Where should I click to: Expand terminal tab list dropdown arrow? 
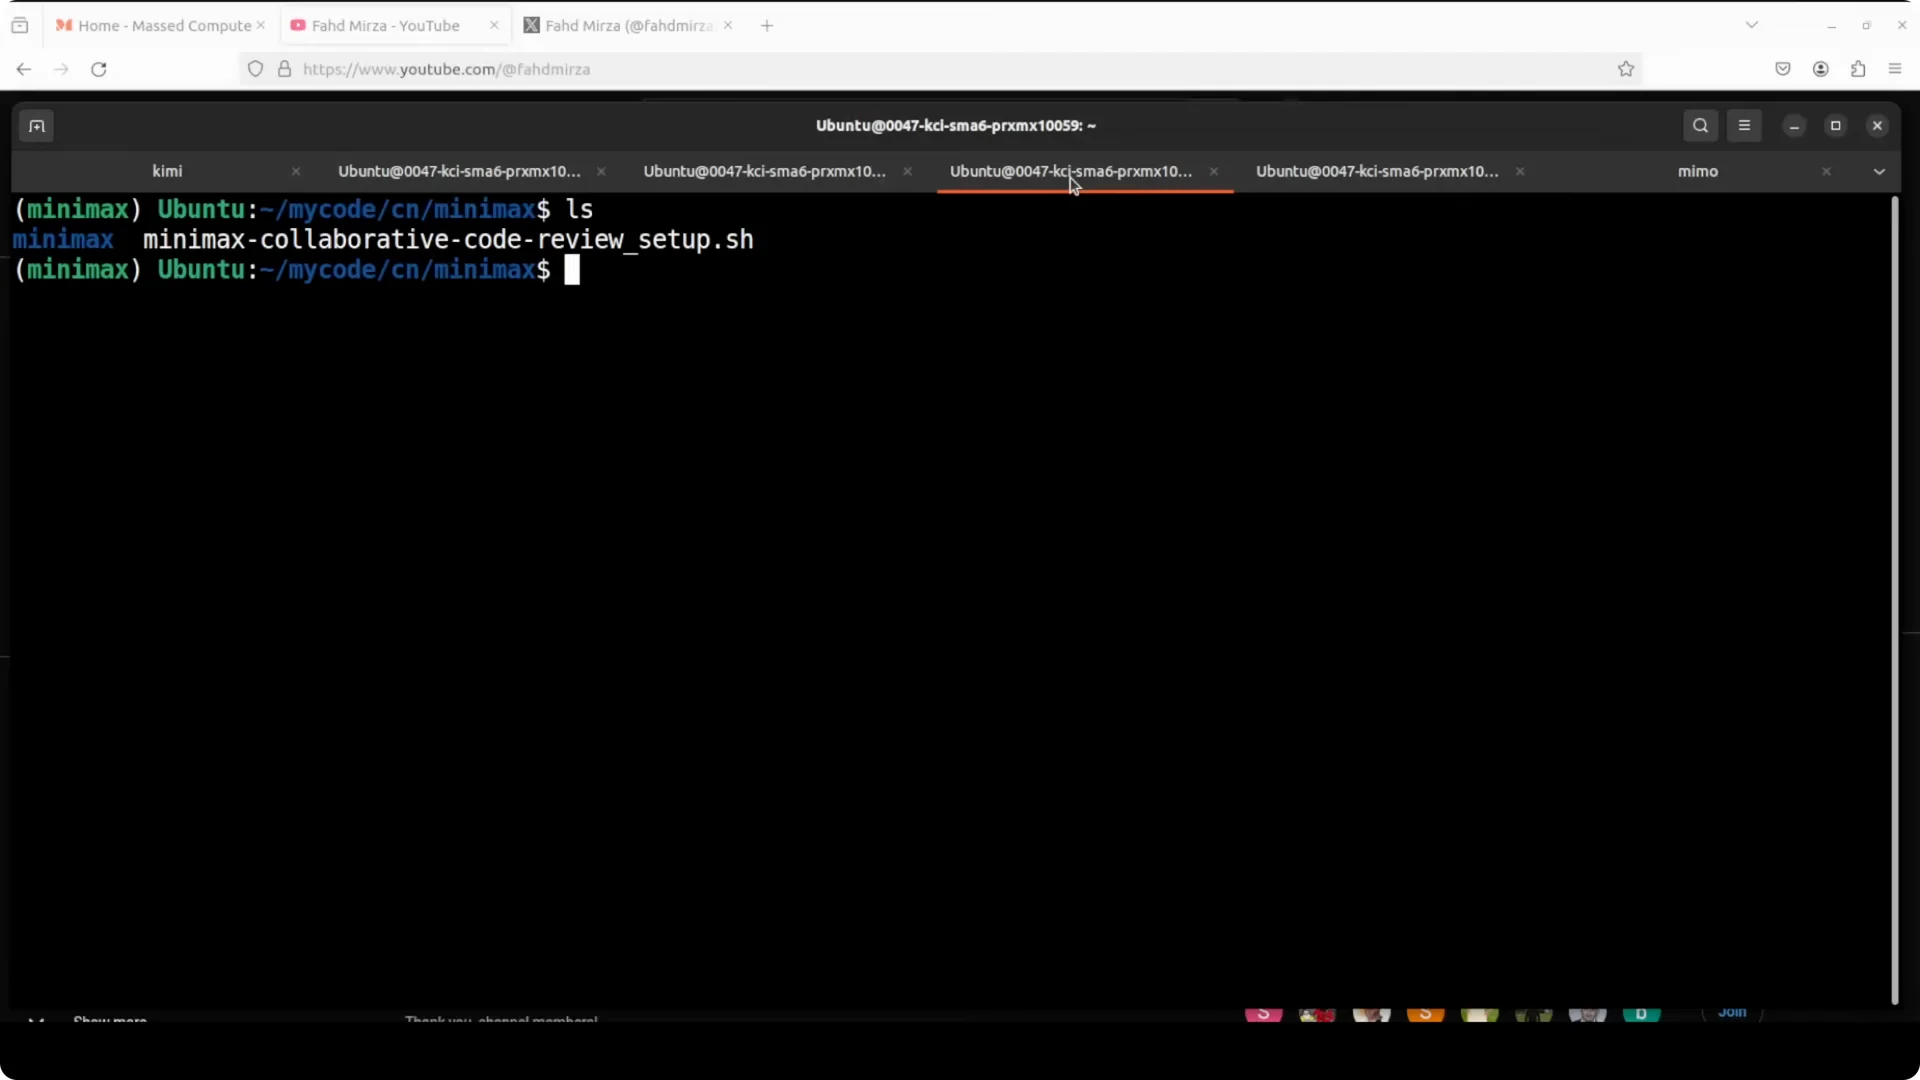[x=1879, y=172]
